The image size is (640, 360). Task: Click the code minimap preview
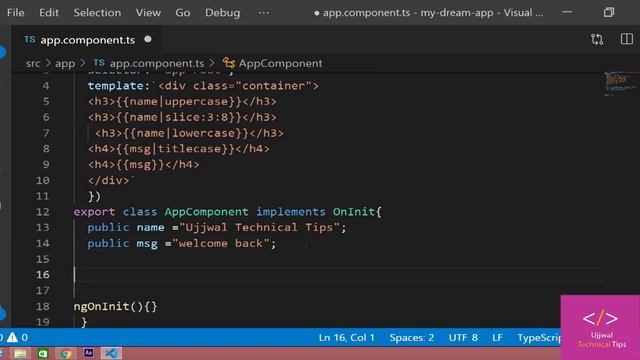tap(620, 84)
